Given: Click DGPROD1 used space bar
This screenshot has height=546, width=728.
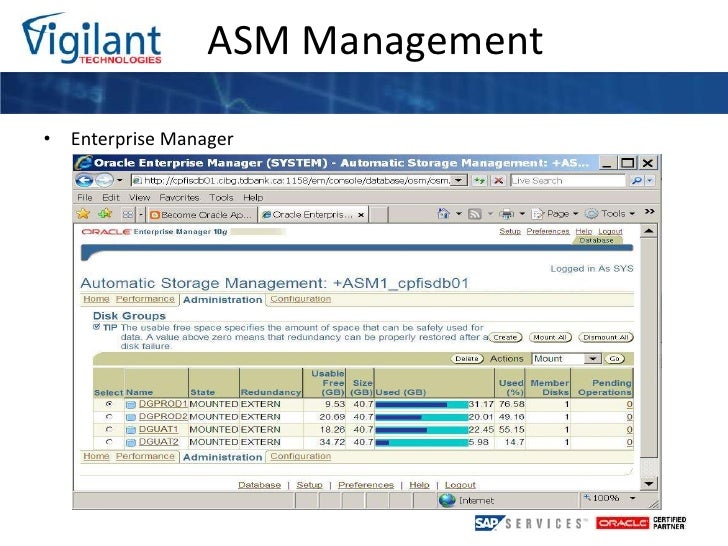Looking at the screenshot, I should pos(422,405).
